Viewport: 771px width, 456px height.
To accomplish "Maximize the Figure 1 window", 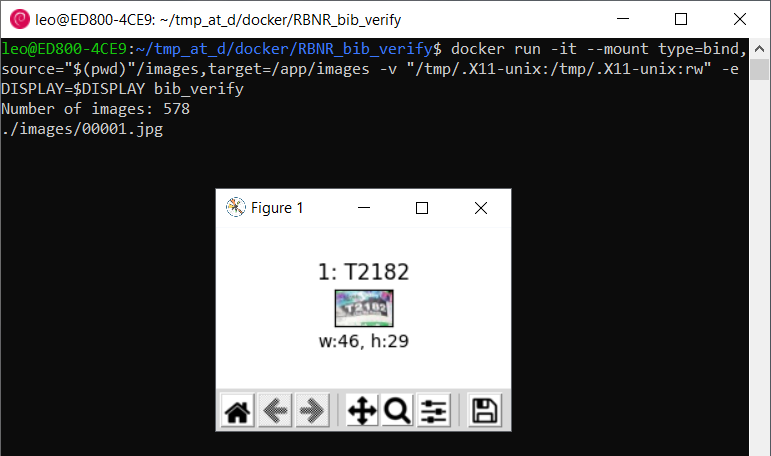I will click(422, 208).
